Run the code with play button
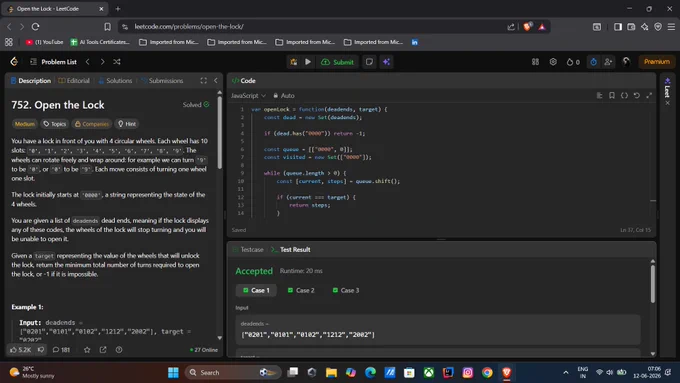This screenshot has width=680, height=383. [308, 62]
